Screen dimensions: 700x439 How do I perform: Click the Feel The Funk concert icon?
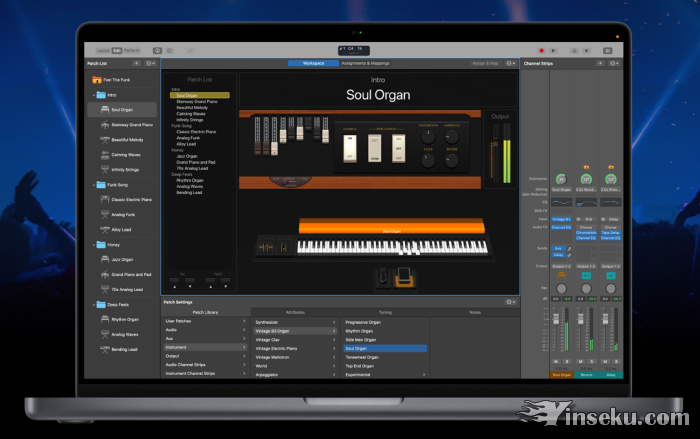pyautogui.click(x=96, y=80)
